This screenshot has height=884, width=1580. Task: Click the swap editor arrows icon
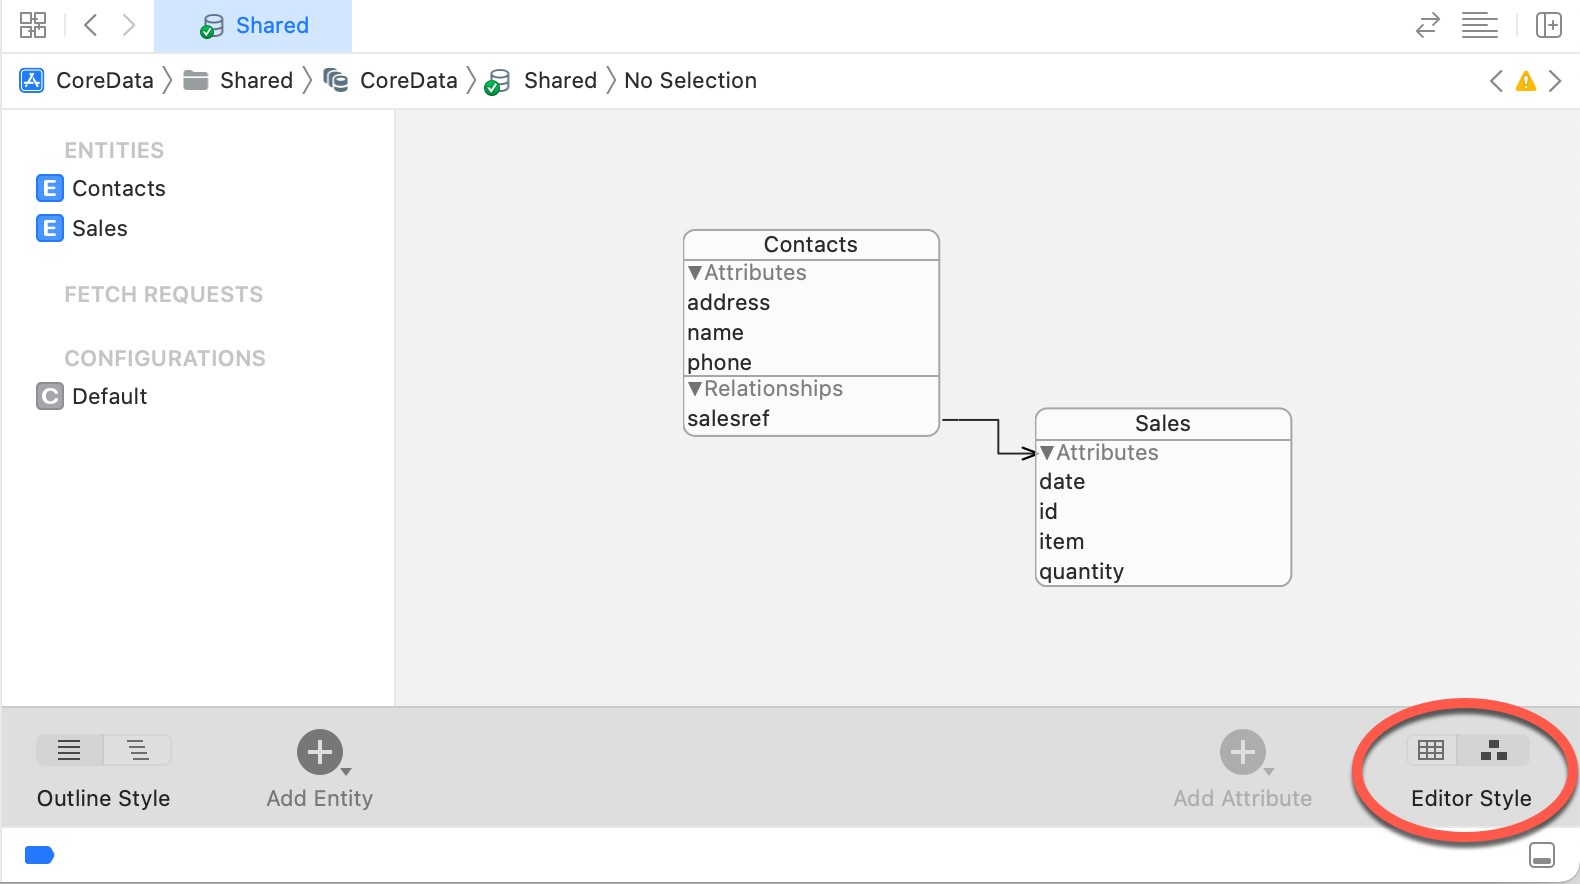pyautogui.click(x=1427, y=25)
